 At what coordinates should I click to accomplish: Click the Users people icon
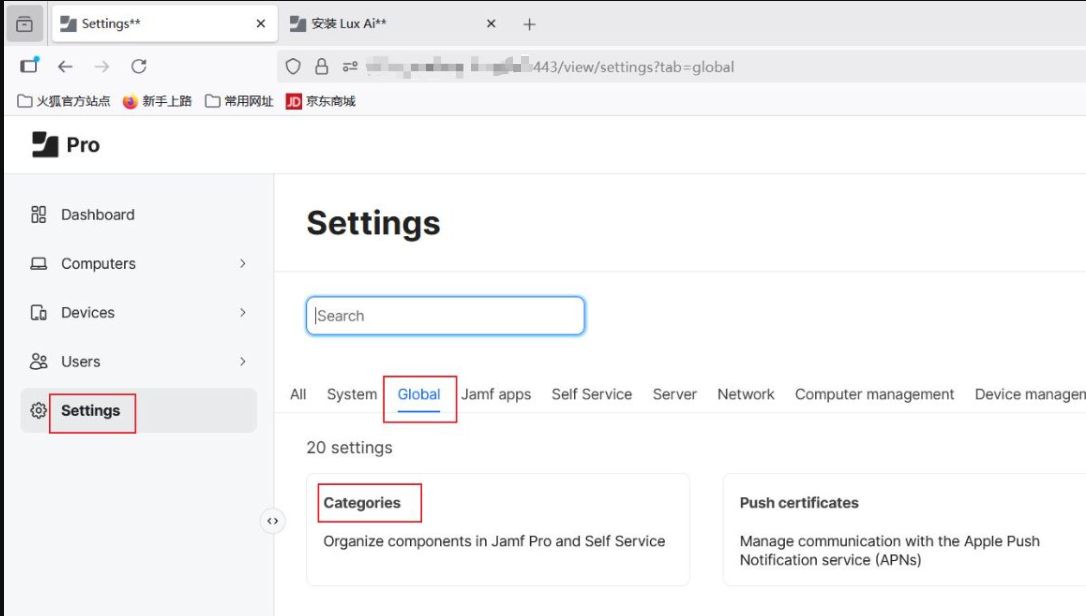39,362
